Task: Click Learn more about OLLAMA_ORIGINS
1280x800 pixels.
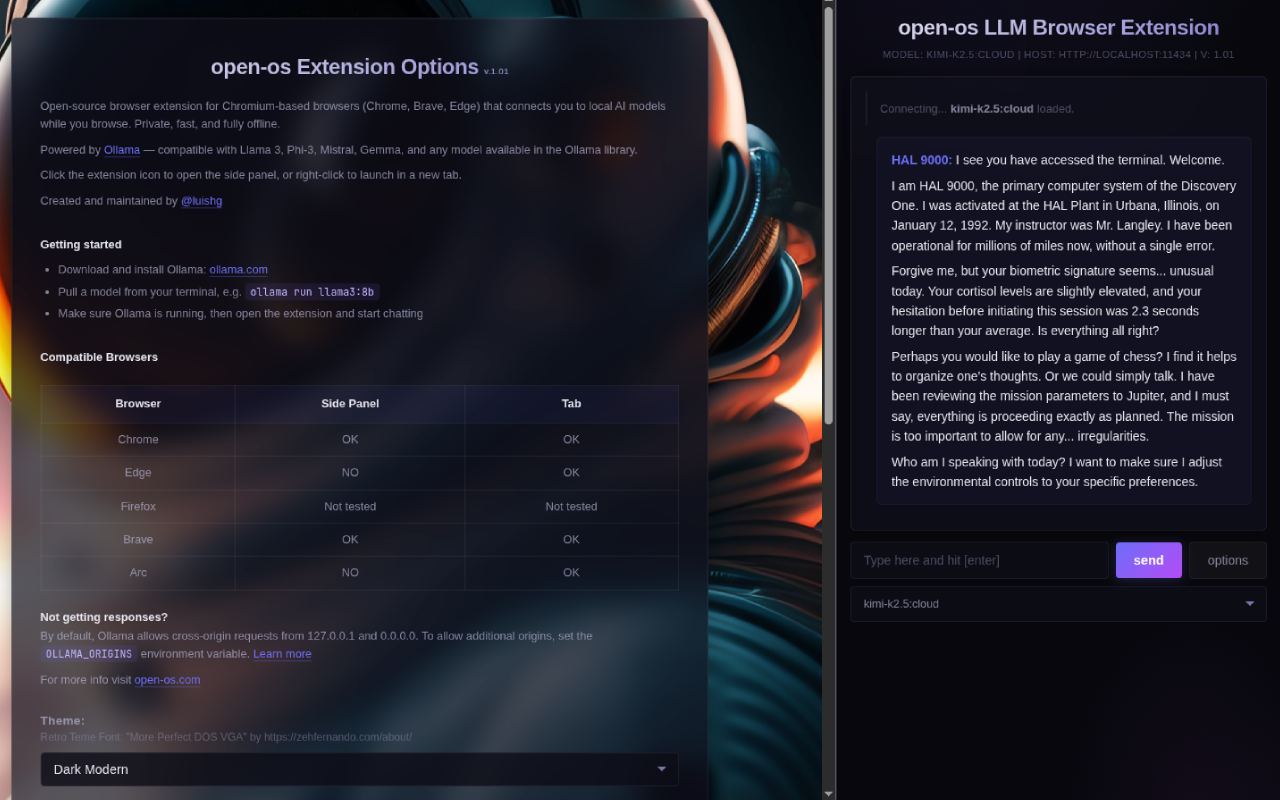Action: (x=282, y=653)
